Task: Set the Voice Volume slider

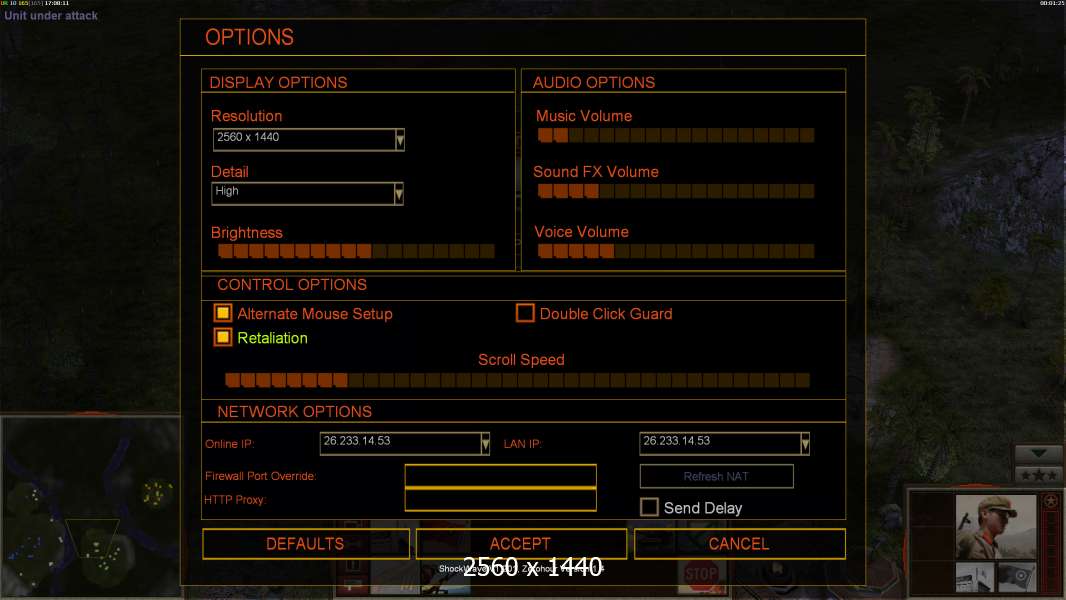Action: coord(676,251)
